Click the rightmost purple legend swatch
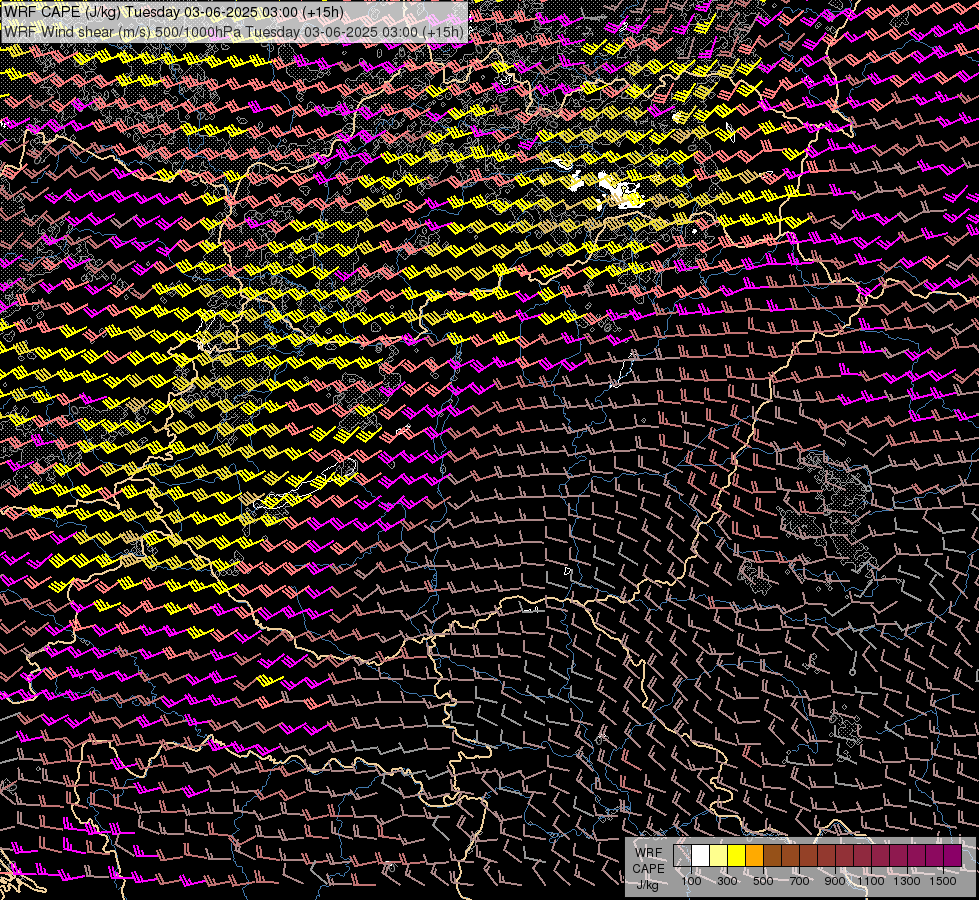 tap(953, 856)
